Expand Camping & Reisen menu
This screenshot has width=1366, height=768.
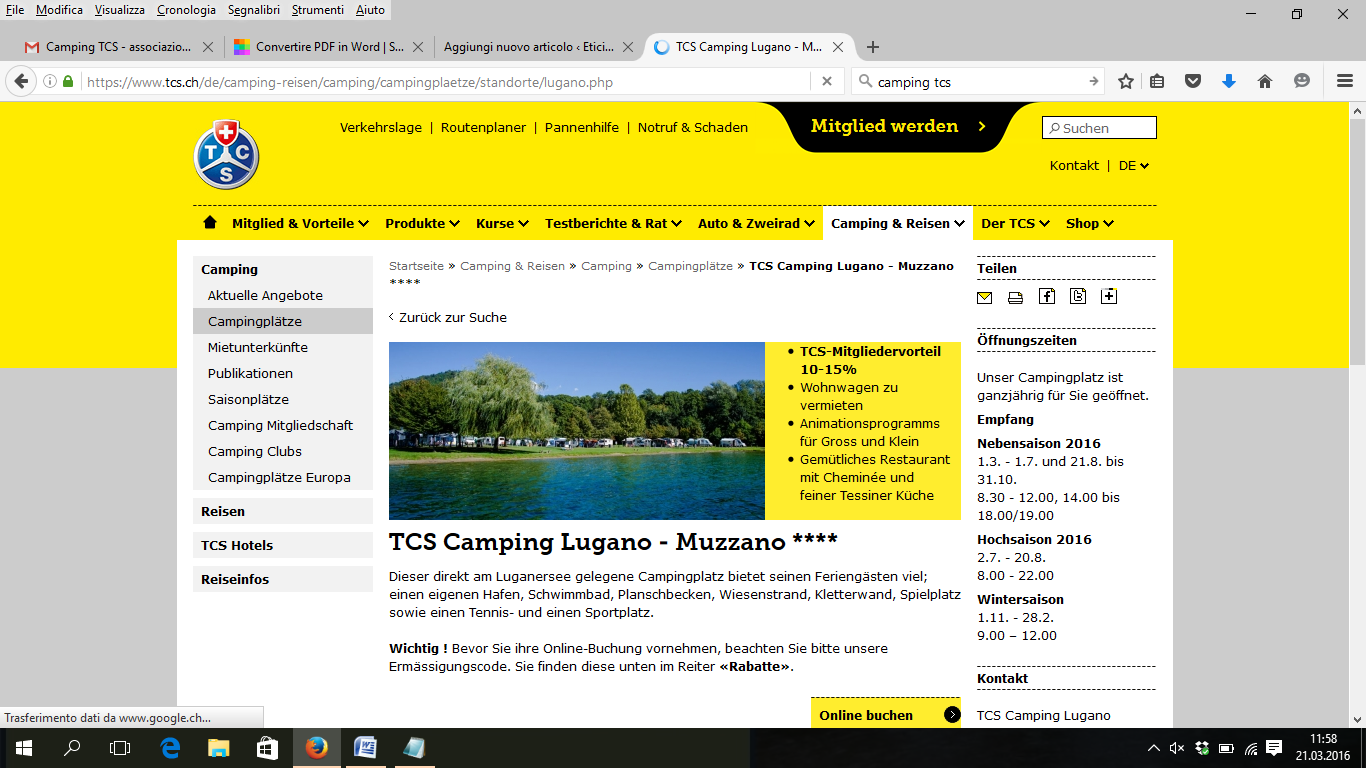[x=898, y=223]
